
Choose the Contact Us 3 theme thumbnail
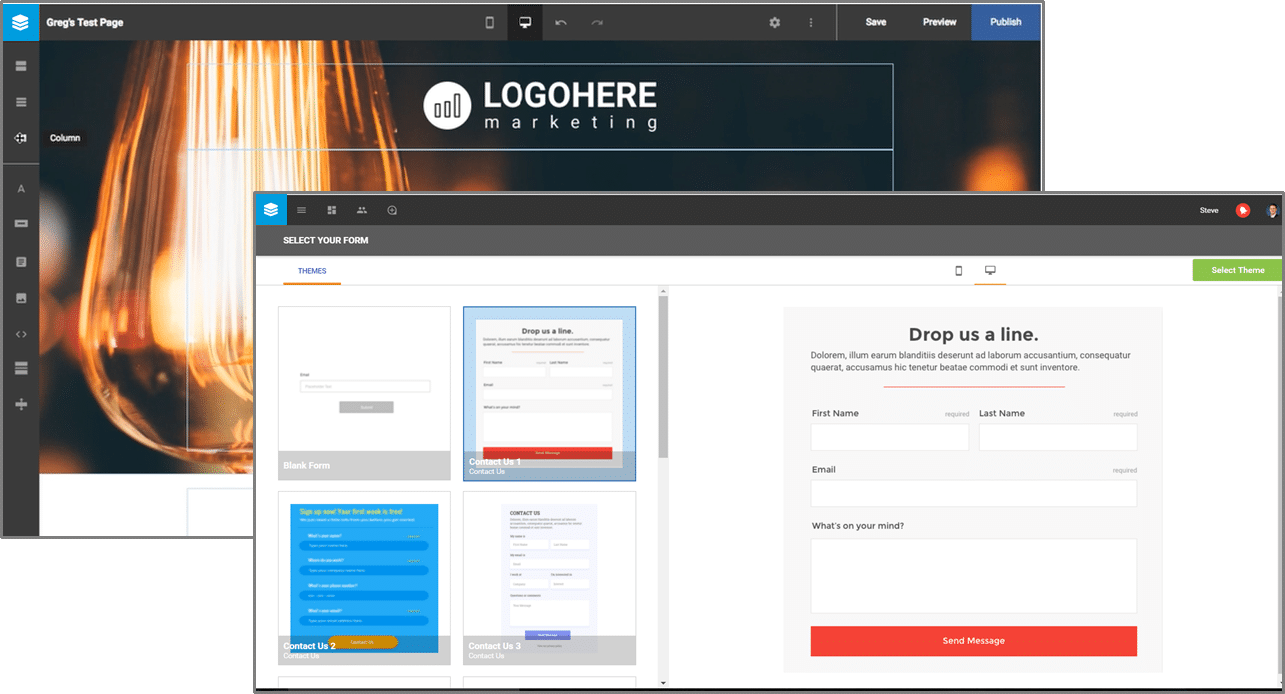point(549,578)
